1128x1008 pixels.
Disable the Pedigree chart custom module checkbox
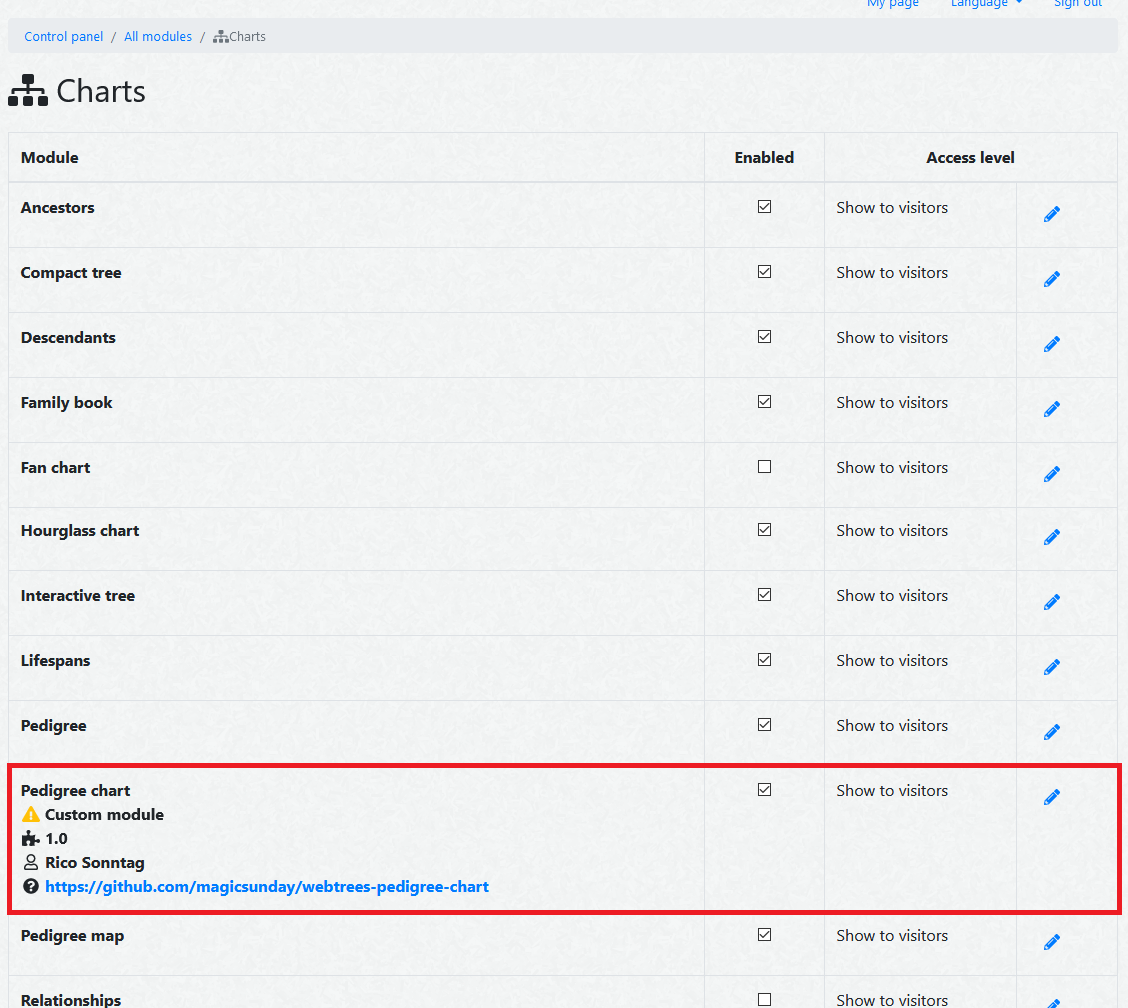pyautogui.click(x=765, y=789)
